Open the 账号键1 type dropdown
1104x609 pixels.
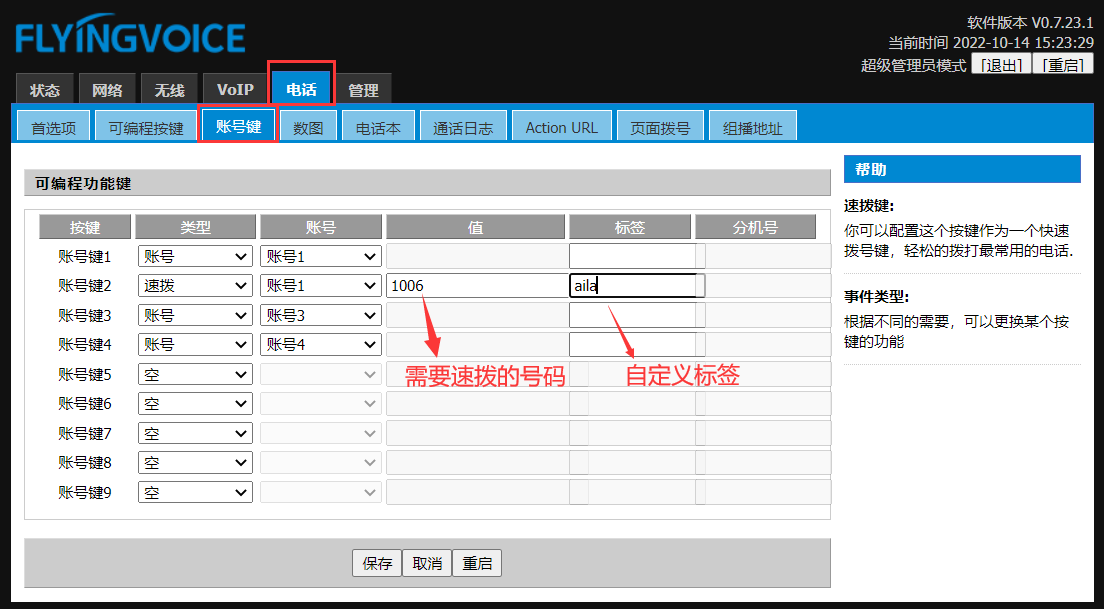pyautogui.click(x=195, y=257)
